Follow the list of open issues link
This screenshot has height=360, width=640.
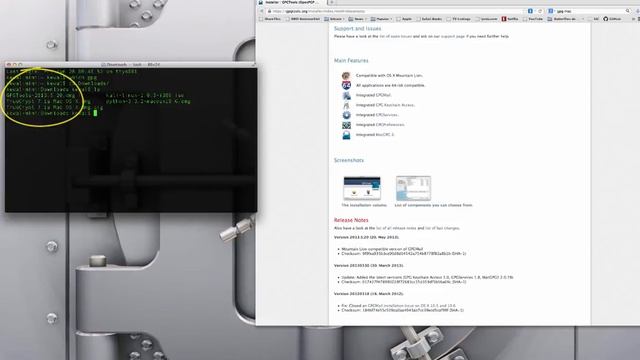[x=396, y=36]
